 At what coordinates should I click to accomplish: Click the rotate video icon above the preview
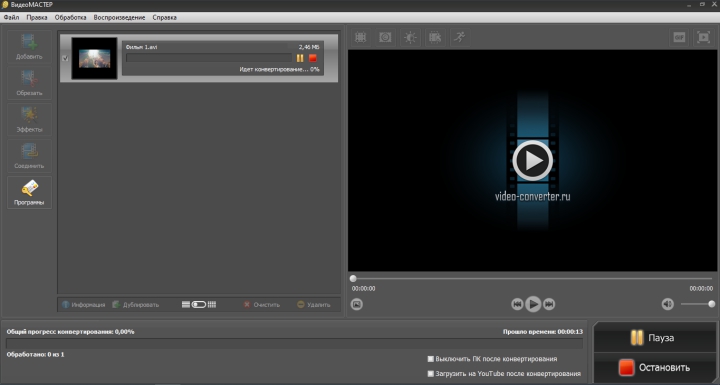tap(435, 37)
